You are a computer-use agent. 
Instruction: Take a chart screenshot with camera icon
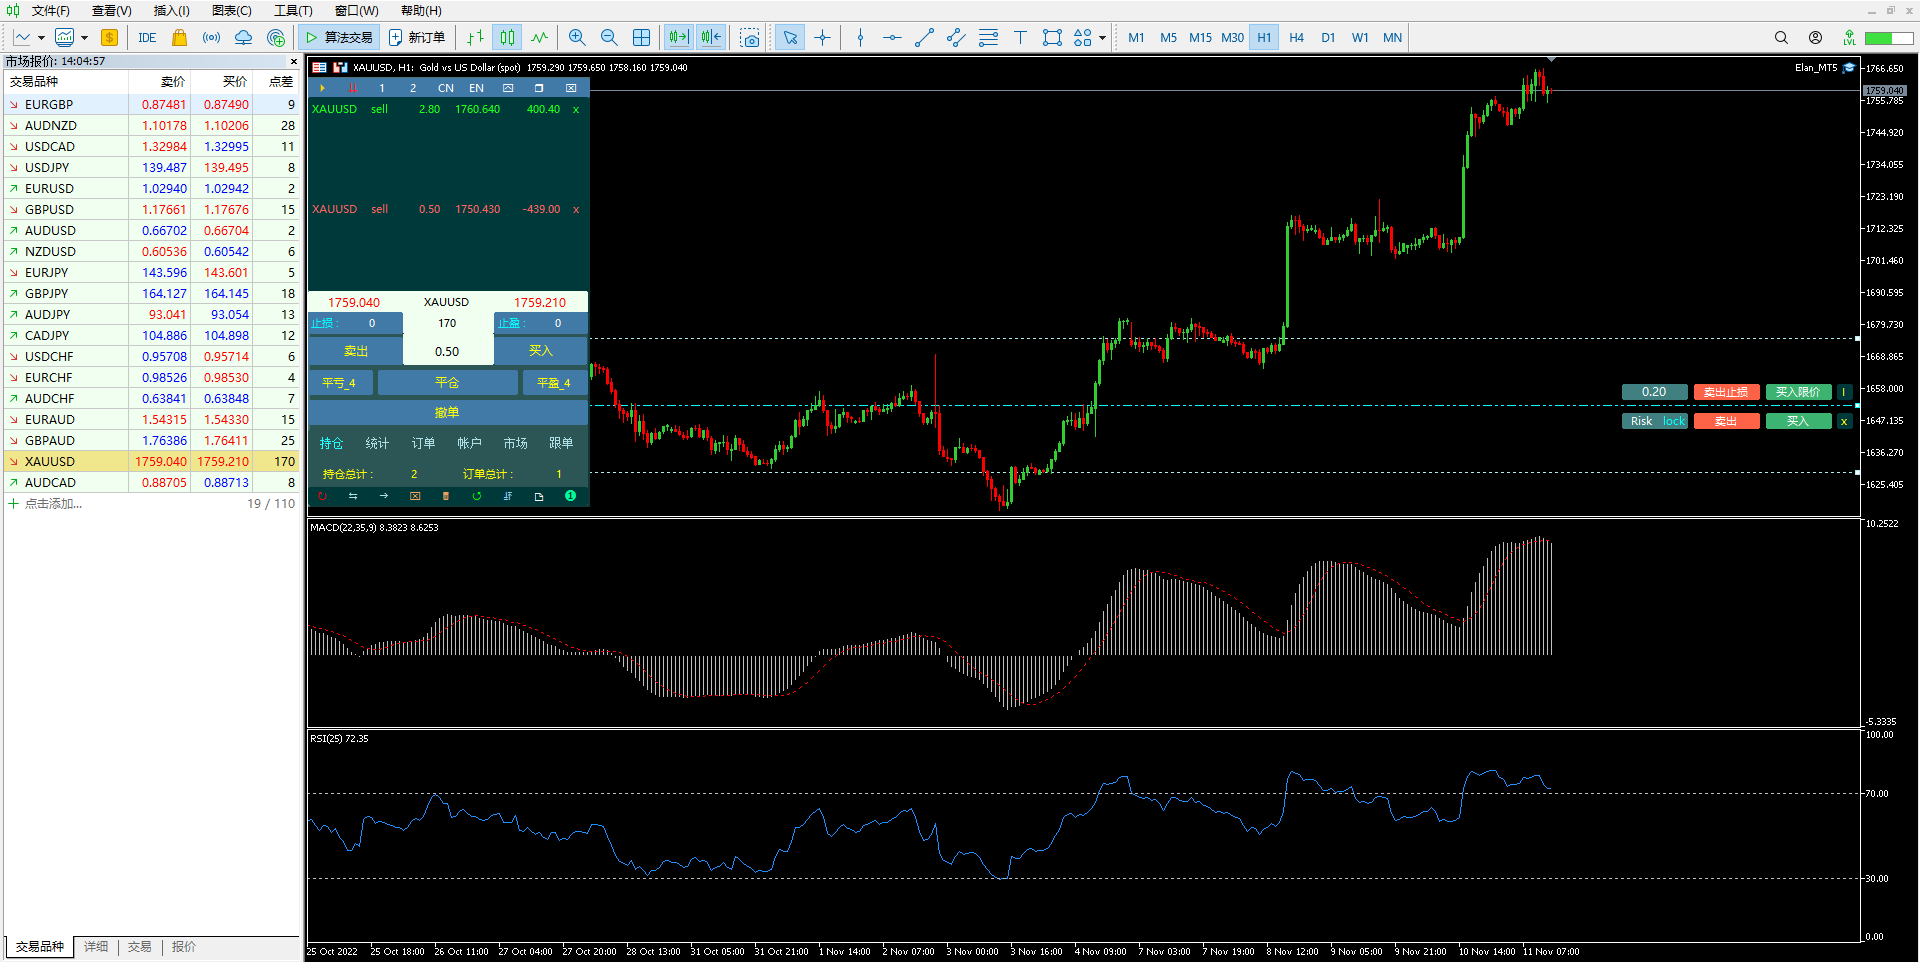[750, 38]
